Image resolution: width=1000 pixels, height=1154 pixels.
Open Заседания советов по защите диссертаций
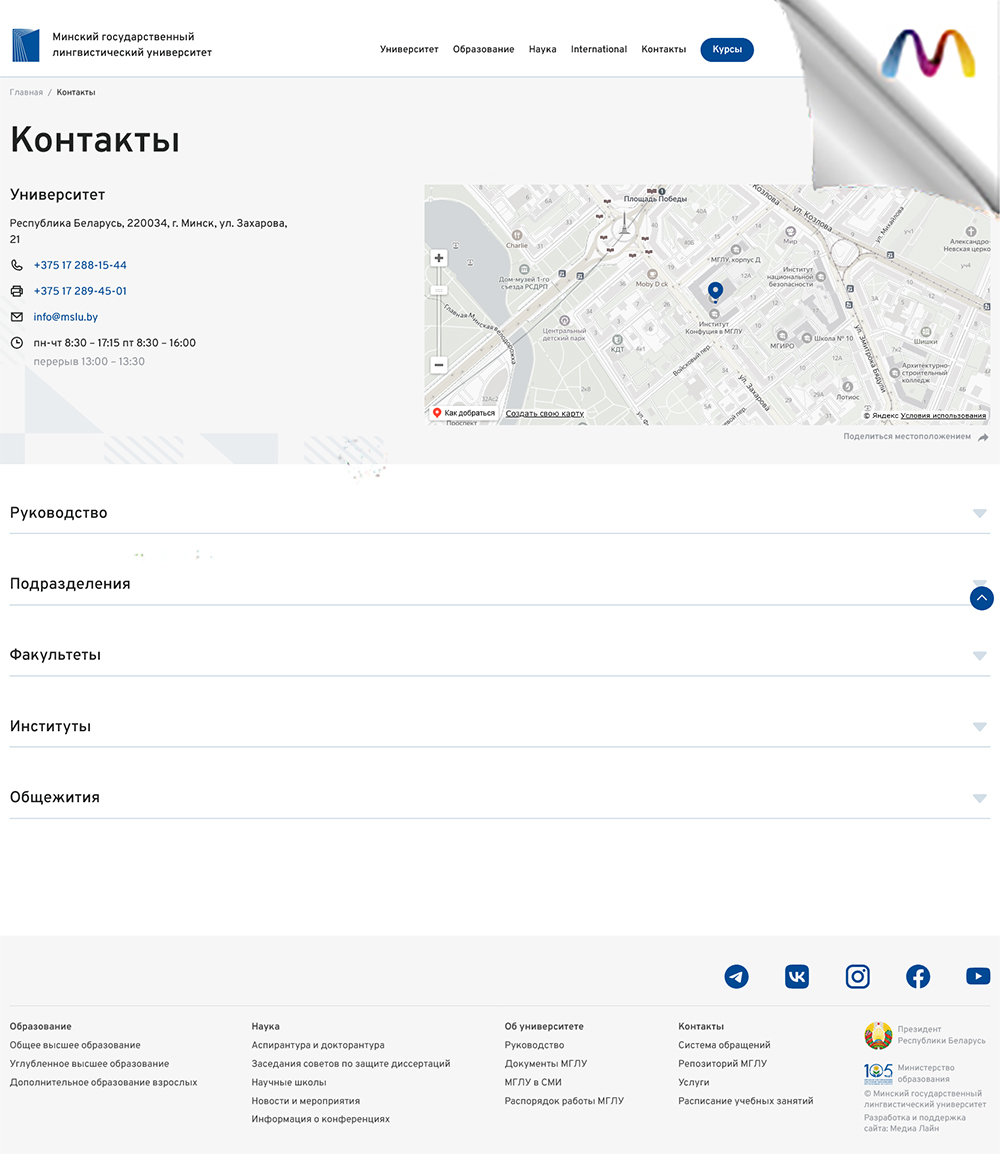click(x=351, y=1063)
